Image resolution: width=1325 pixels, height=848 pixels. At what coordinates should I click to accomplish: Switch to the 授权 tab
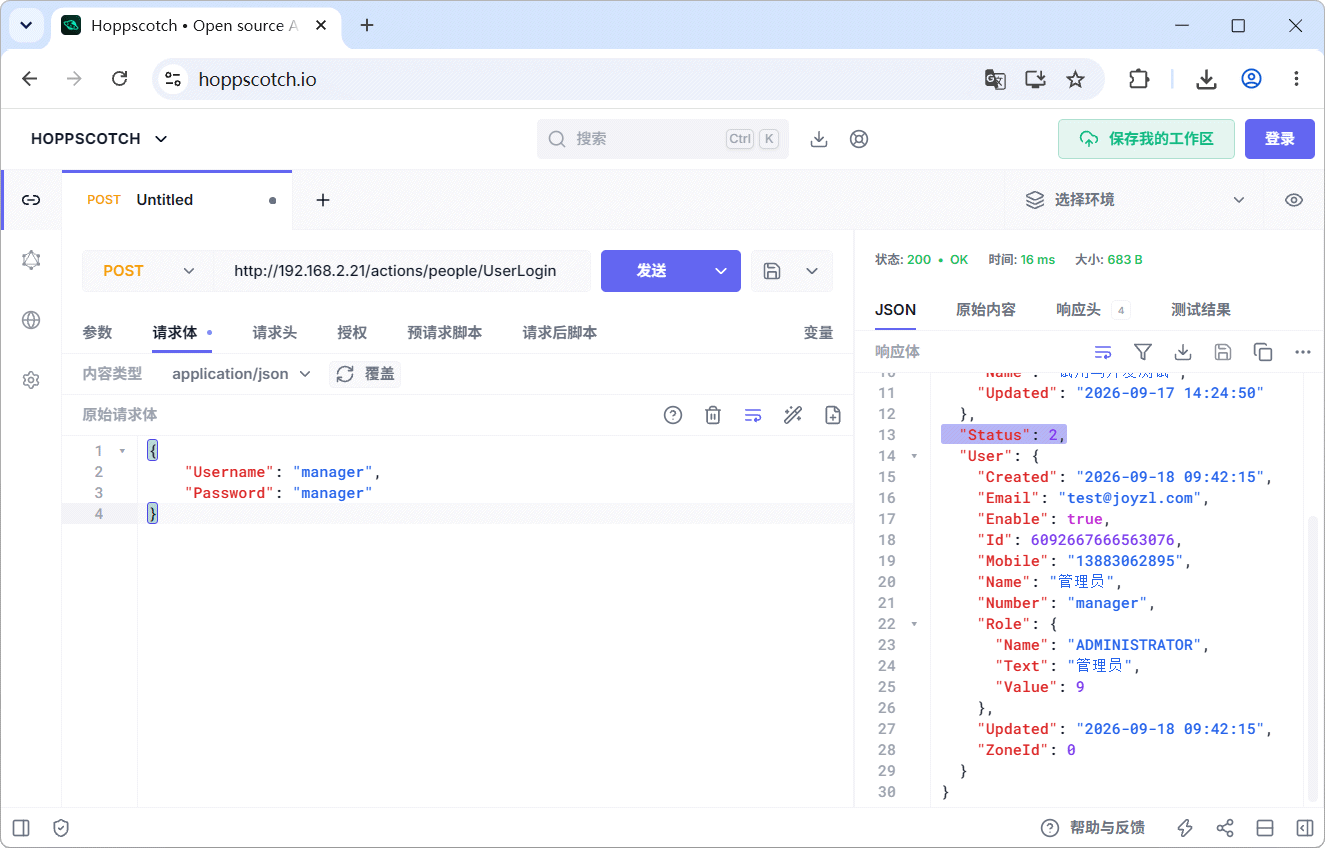(352, 333)
